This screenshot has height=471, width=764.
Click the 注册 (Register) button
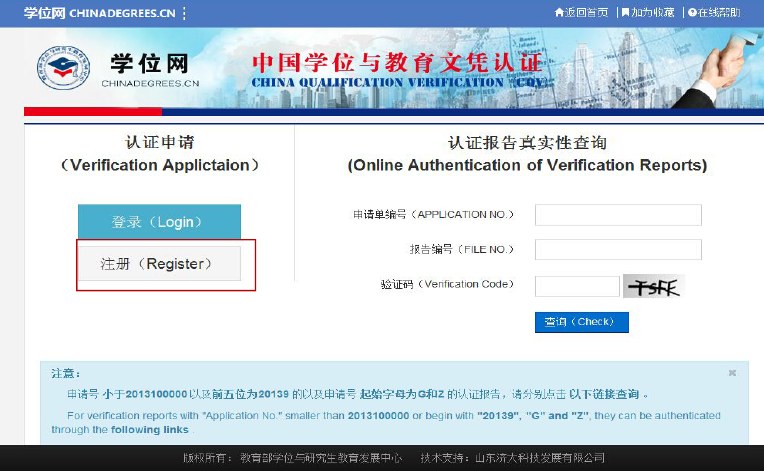coord(159,264)
